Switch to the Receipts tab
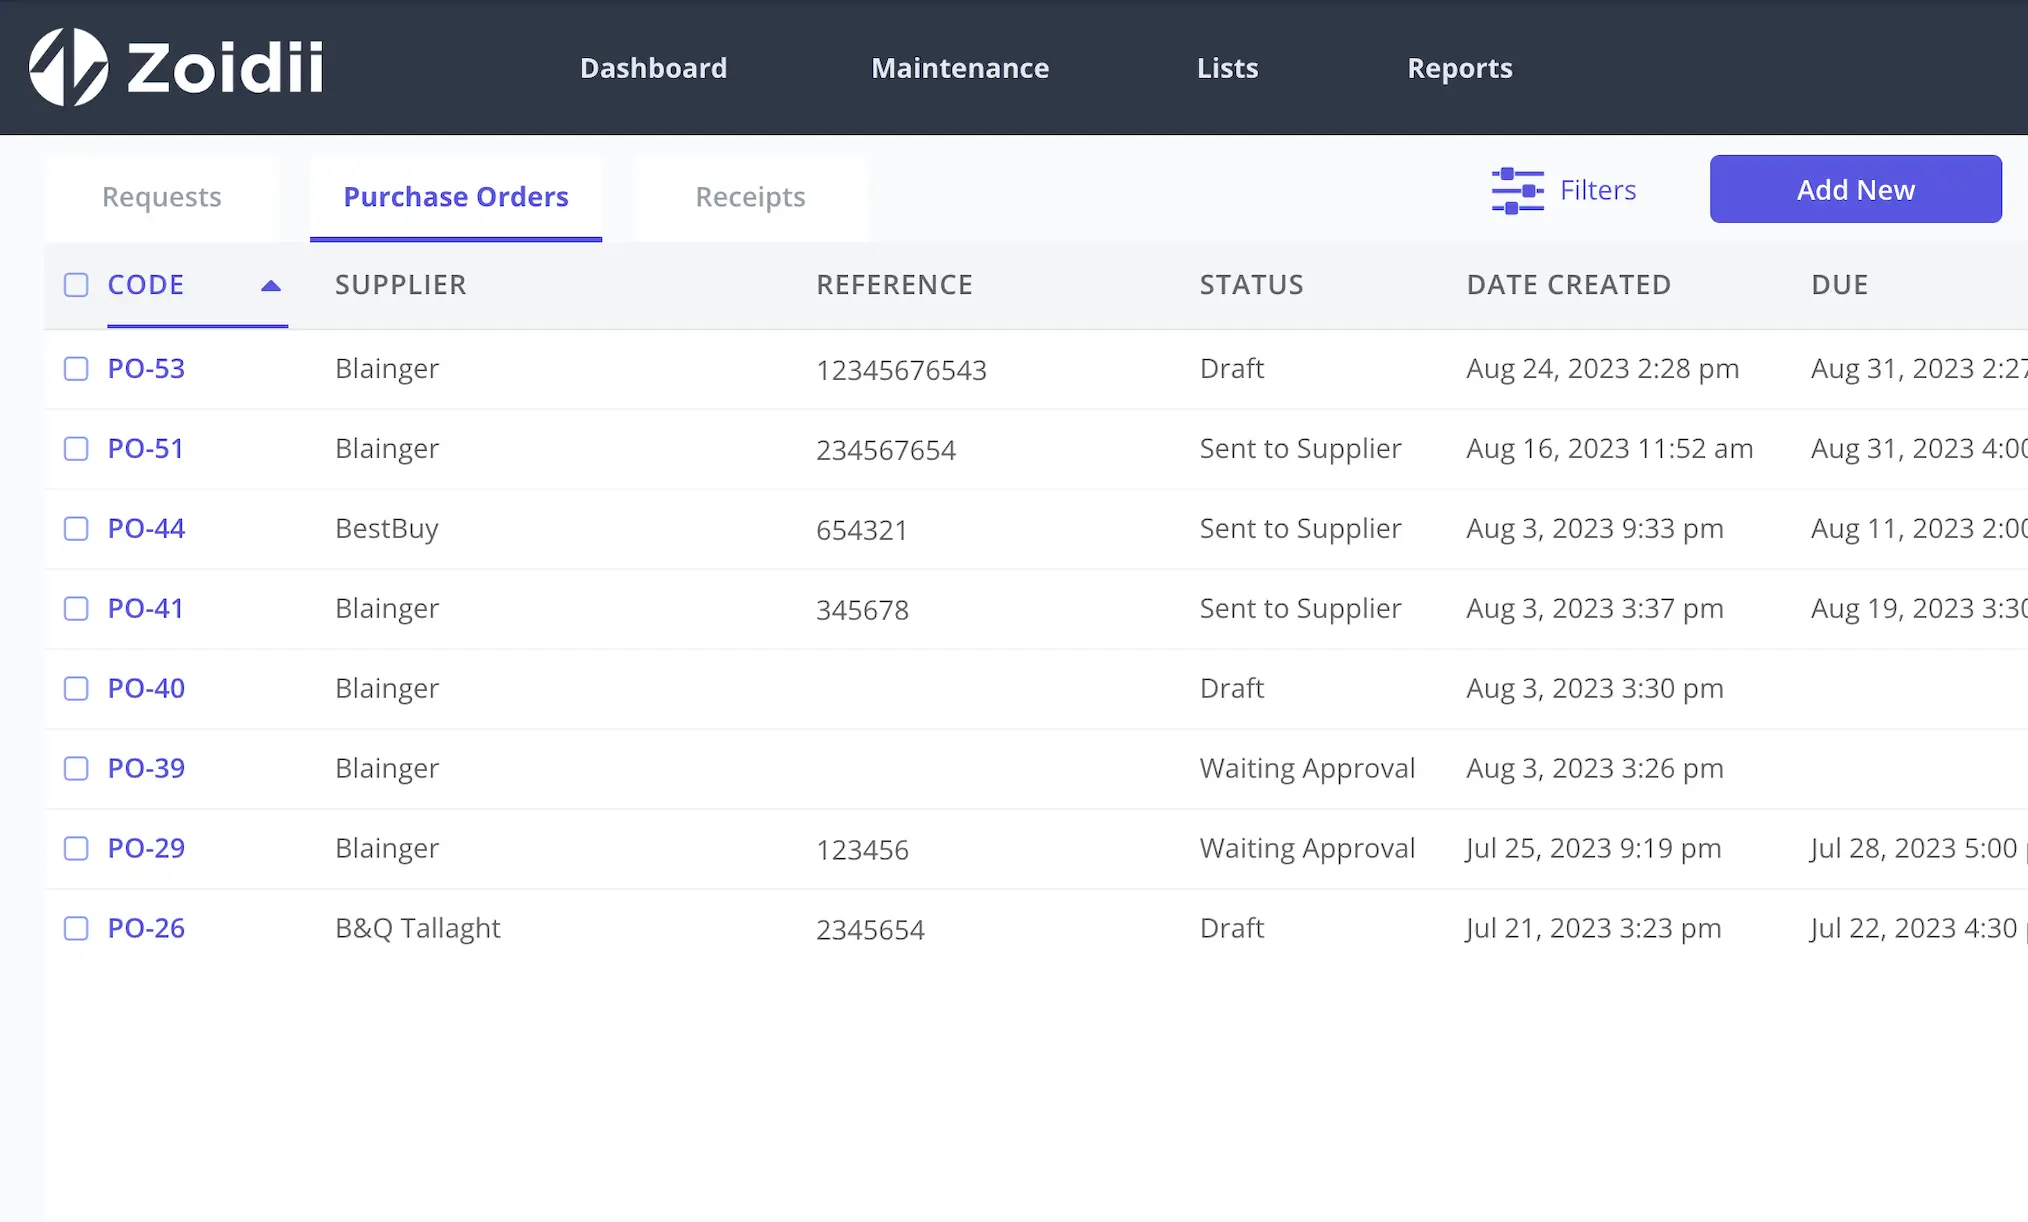 coord(750,197)
